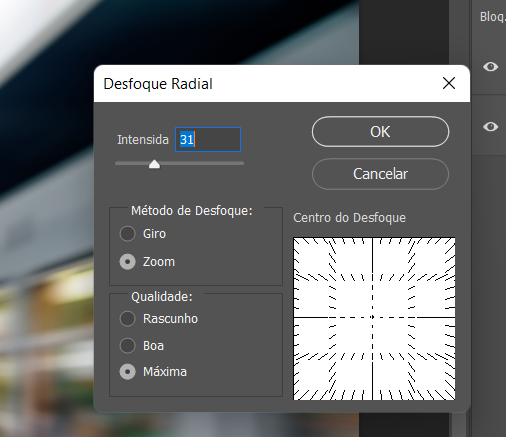The height and width of the screenshot is (437, 506).
Task: Toggle the top layer visibility eye icon
Action: point(490,67)
